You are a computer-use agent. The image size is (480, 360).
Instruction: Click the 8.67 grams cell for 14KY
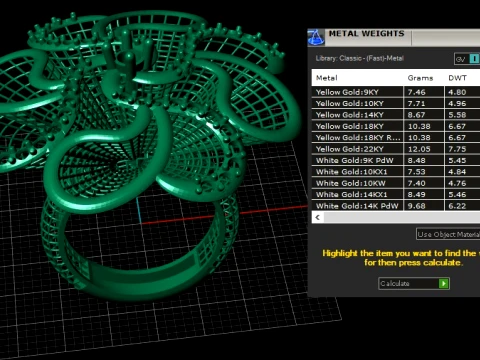point(423,115)
